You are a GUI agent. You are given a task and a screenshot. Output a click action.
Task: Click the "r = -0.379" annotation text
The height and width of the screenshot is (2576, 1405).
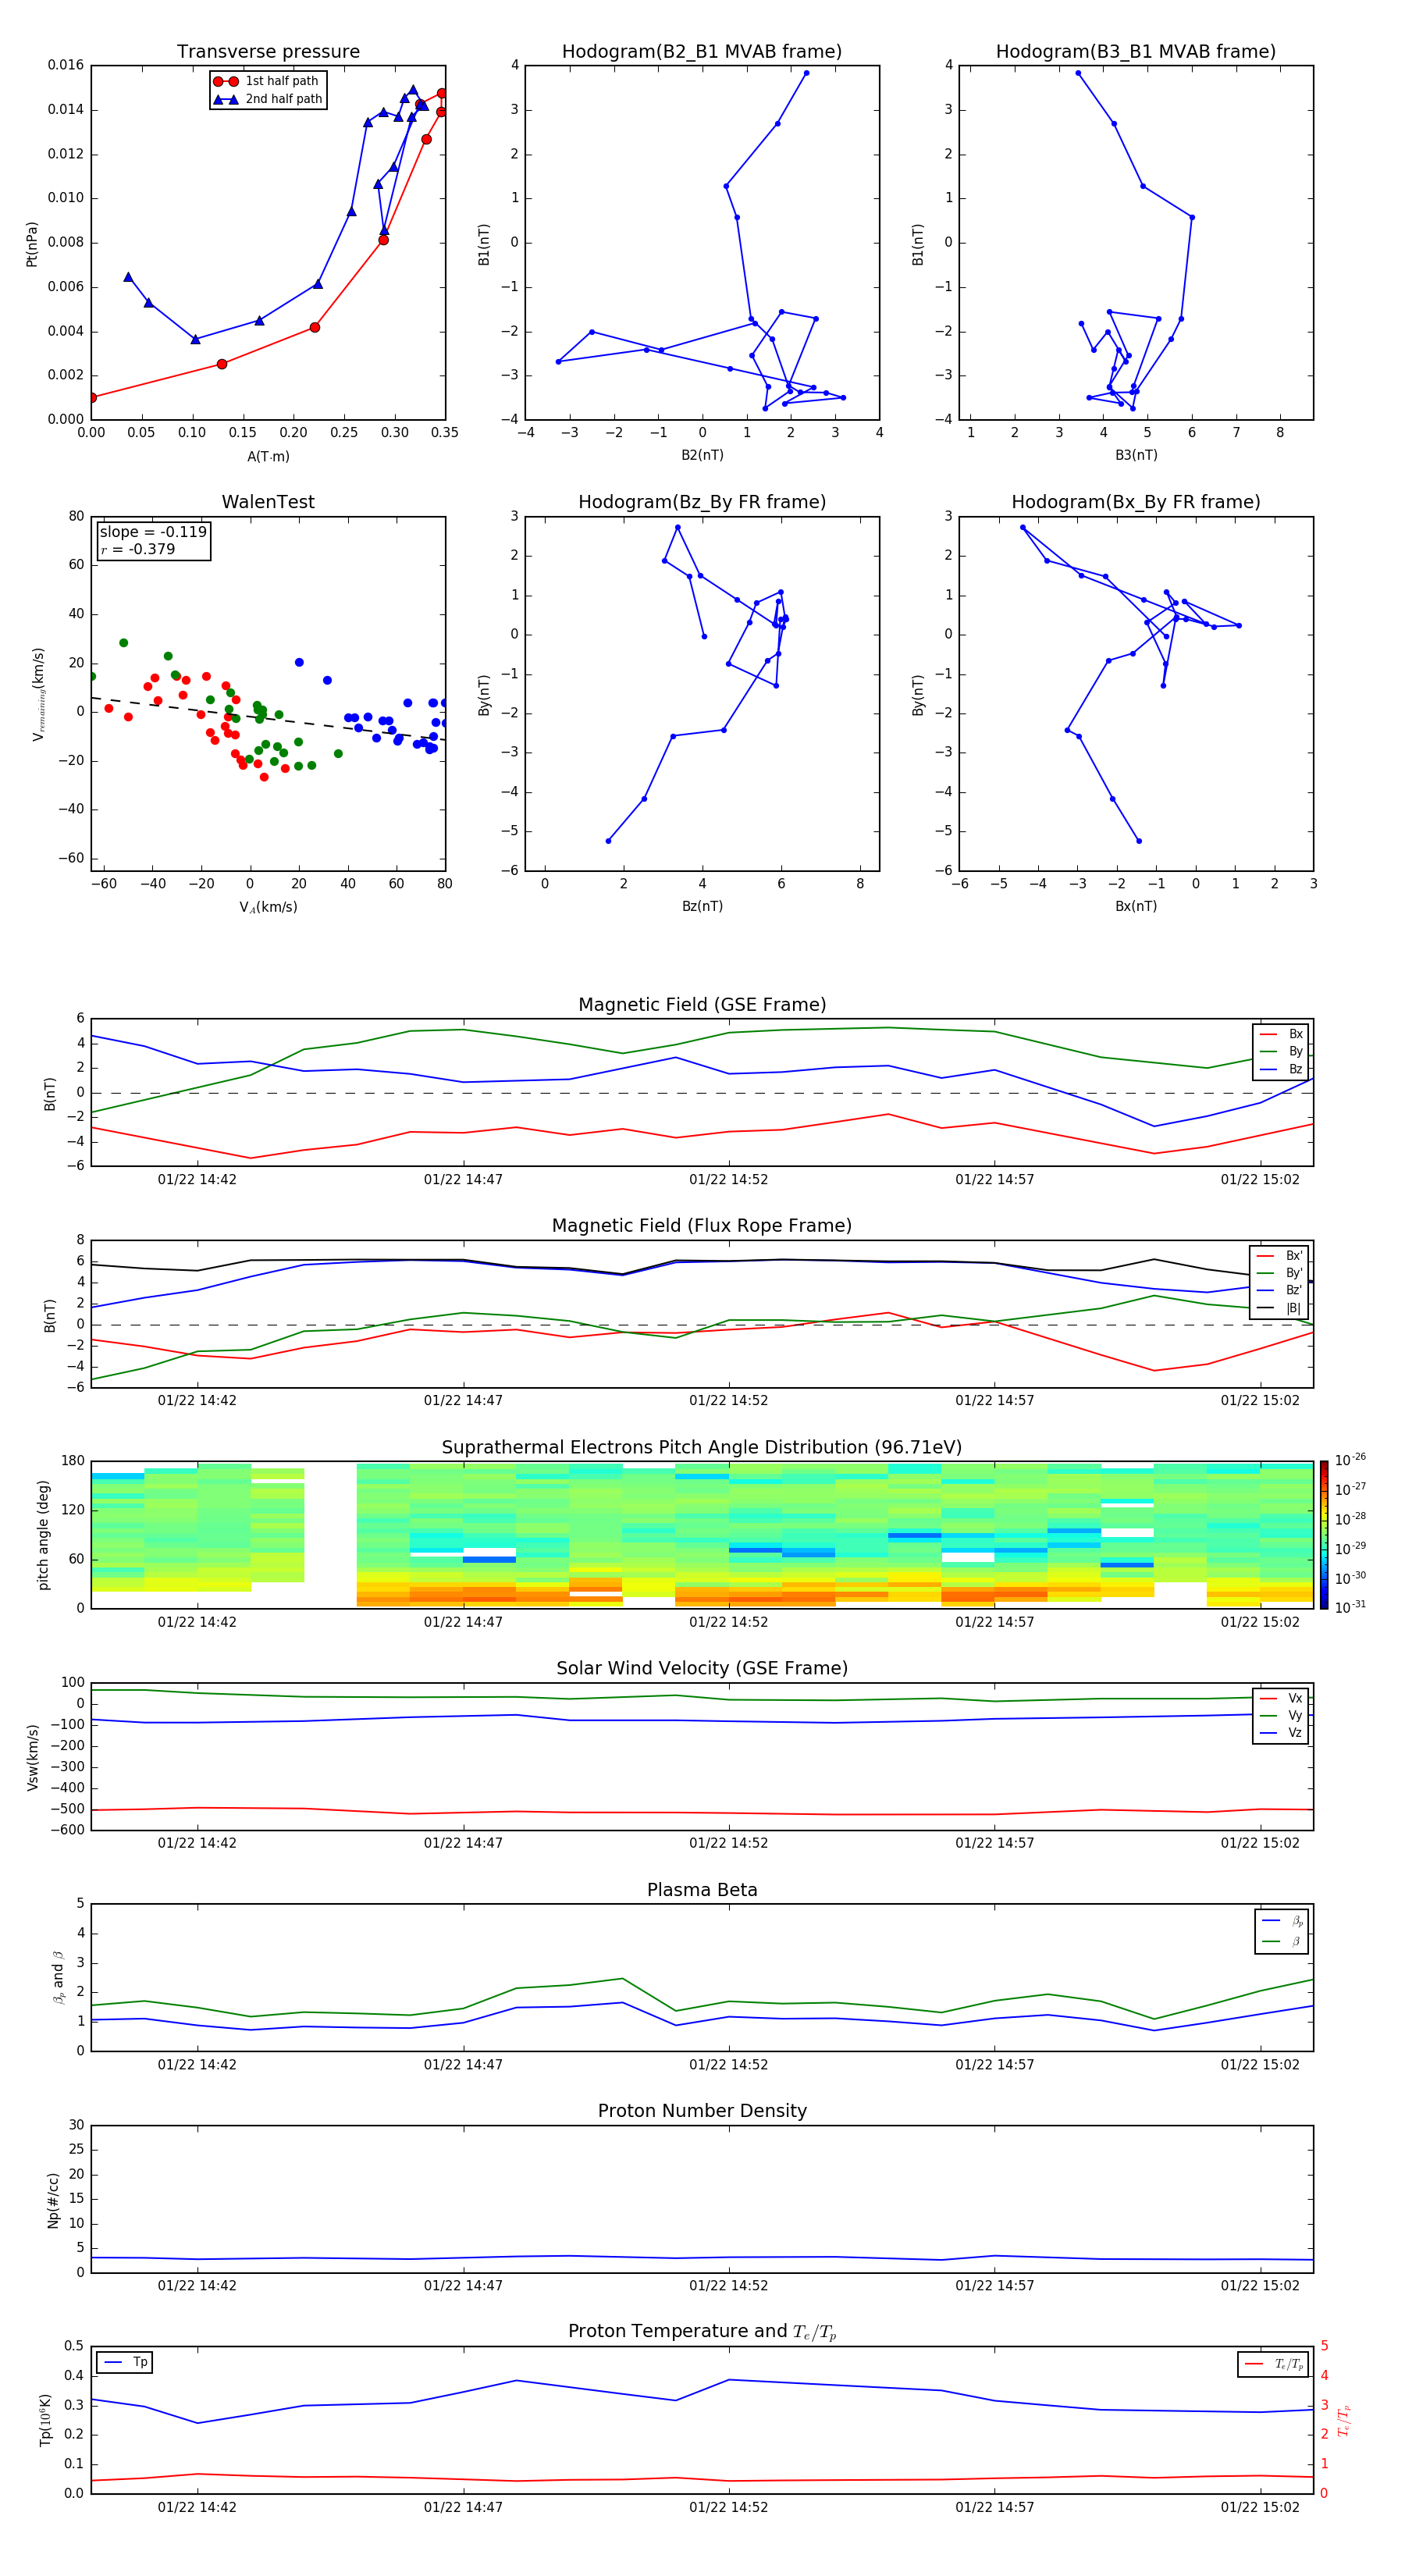[x=138, y=549]
